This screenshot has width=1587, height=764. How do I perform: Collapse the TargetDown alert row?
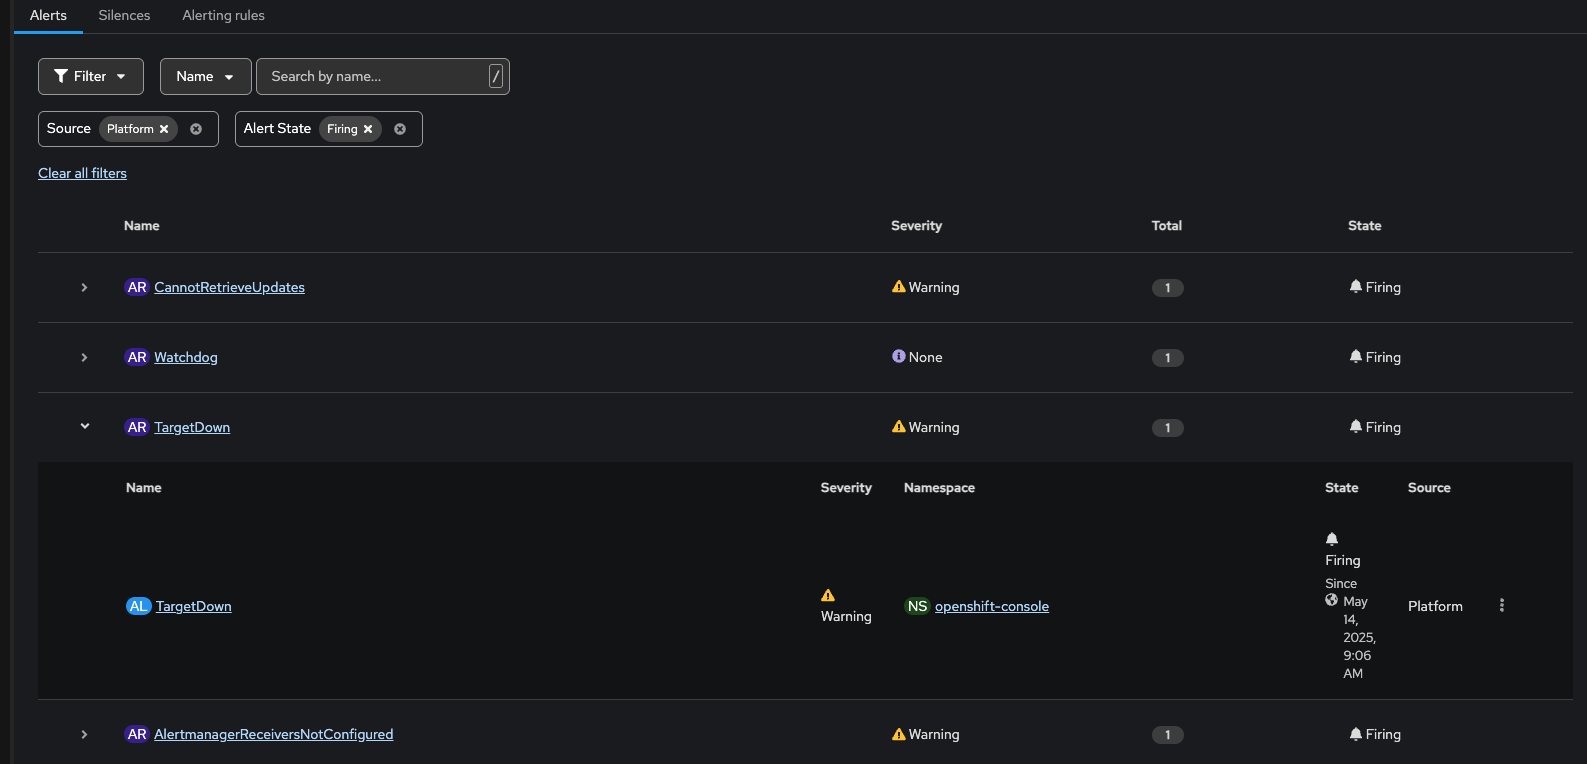pos(84,427)
